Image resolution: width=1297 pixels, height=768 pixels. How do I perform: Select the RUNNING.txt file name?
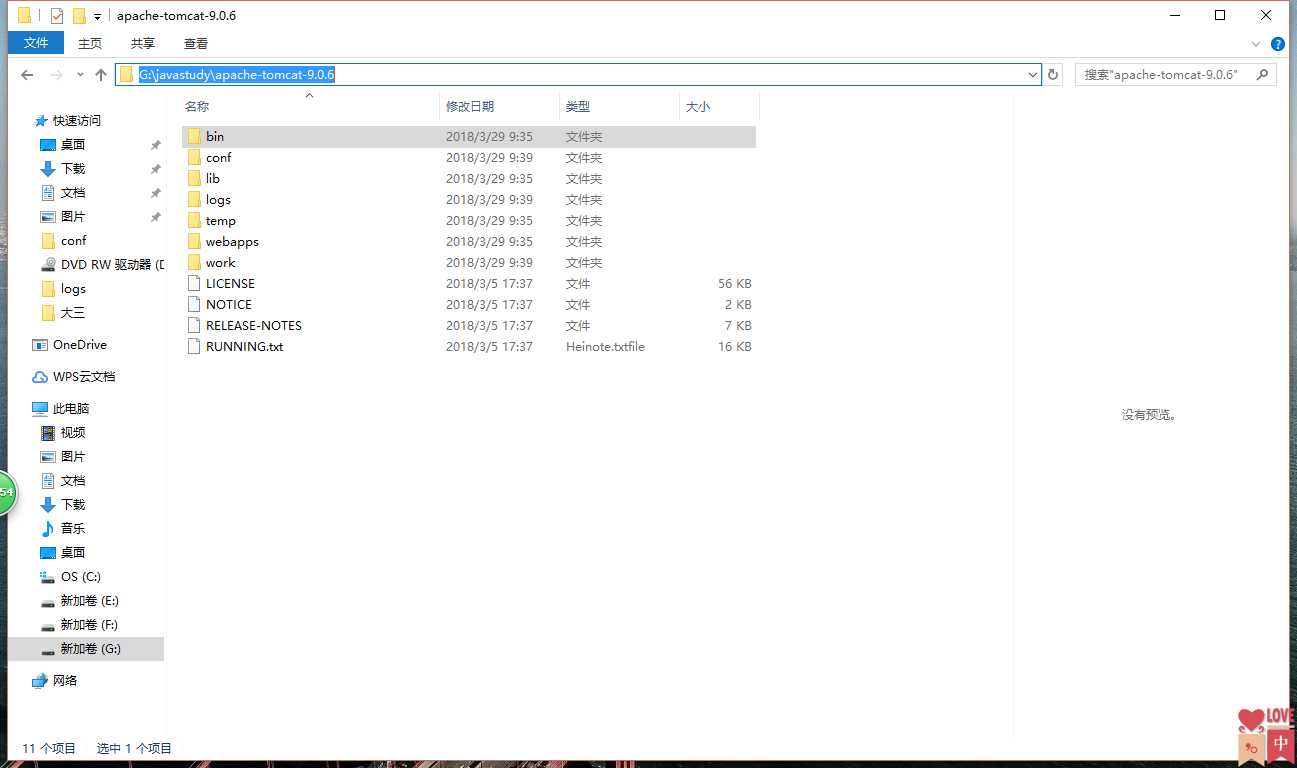pos(244,346)
